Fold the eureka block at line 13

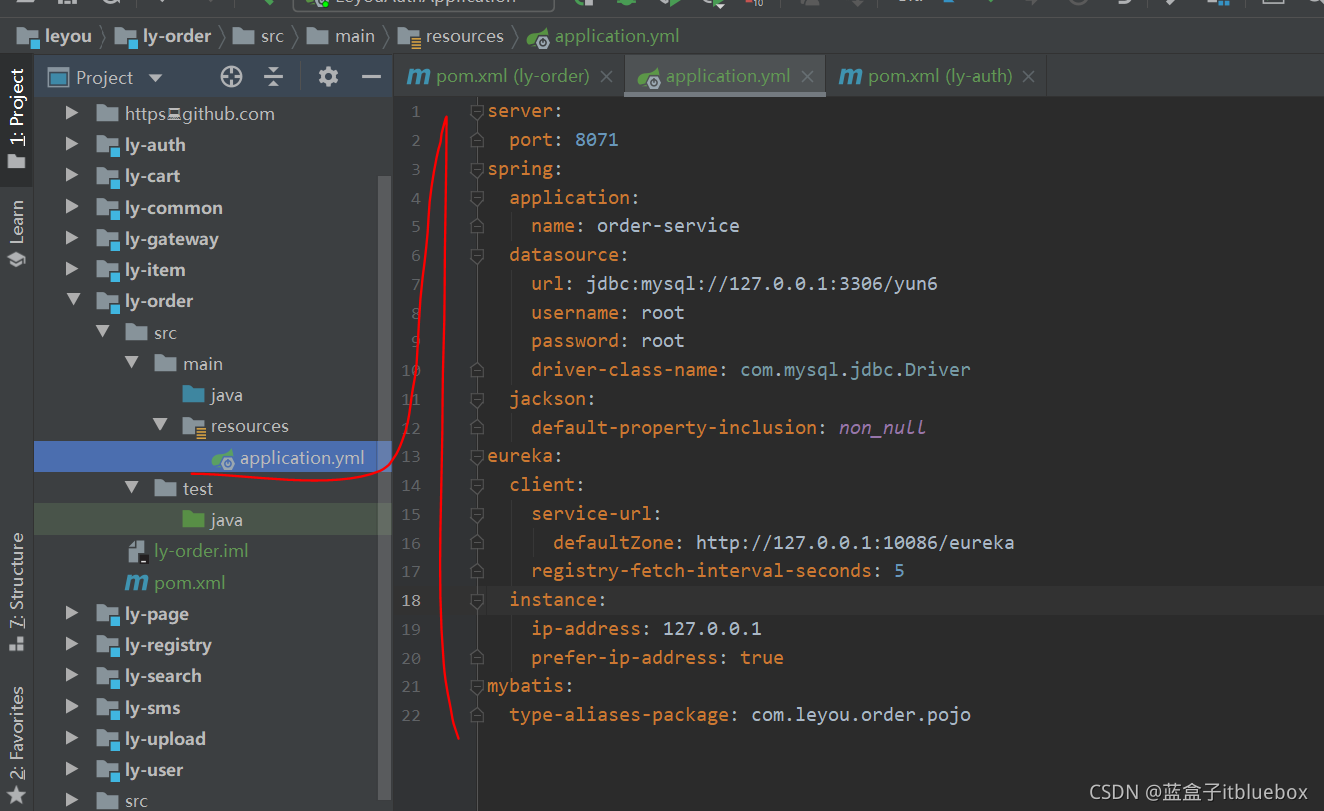[477, 456]
